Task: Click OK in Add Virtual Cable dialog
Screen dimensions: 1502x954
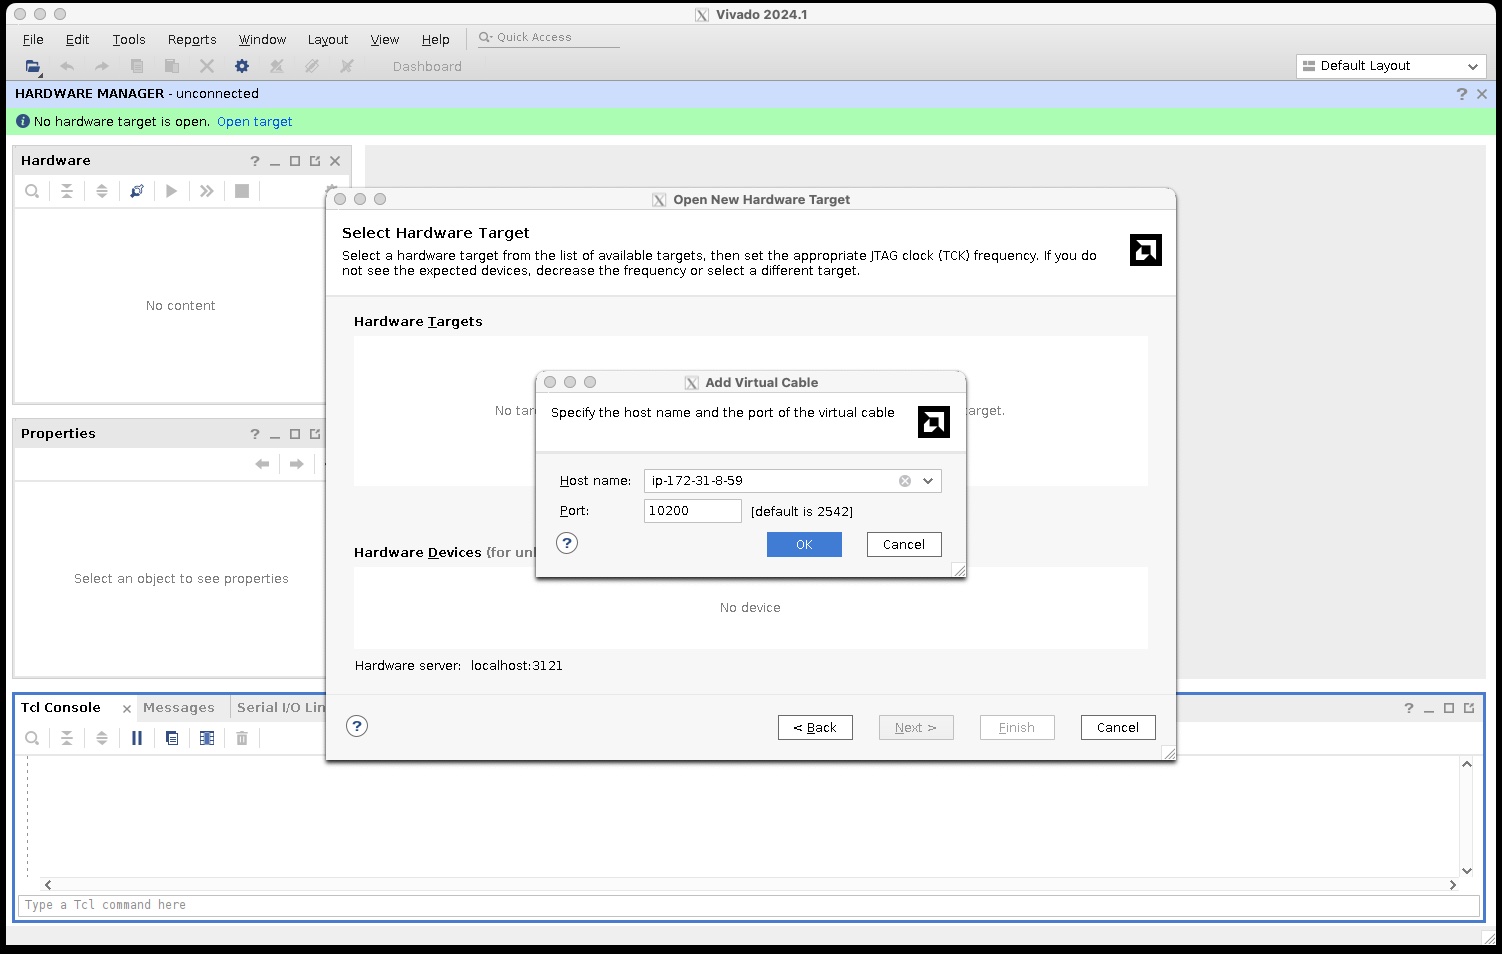Action: coord(804,544)
